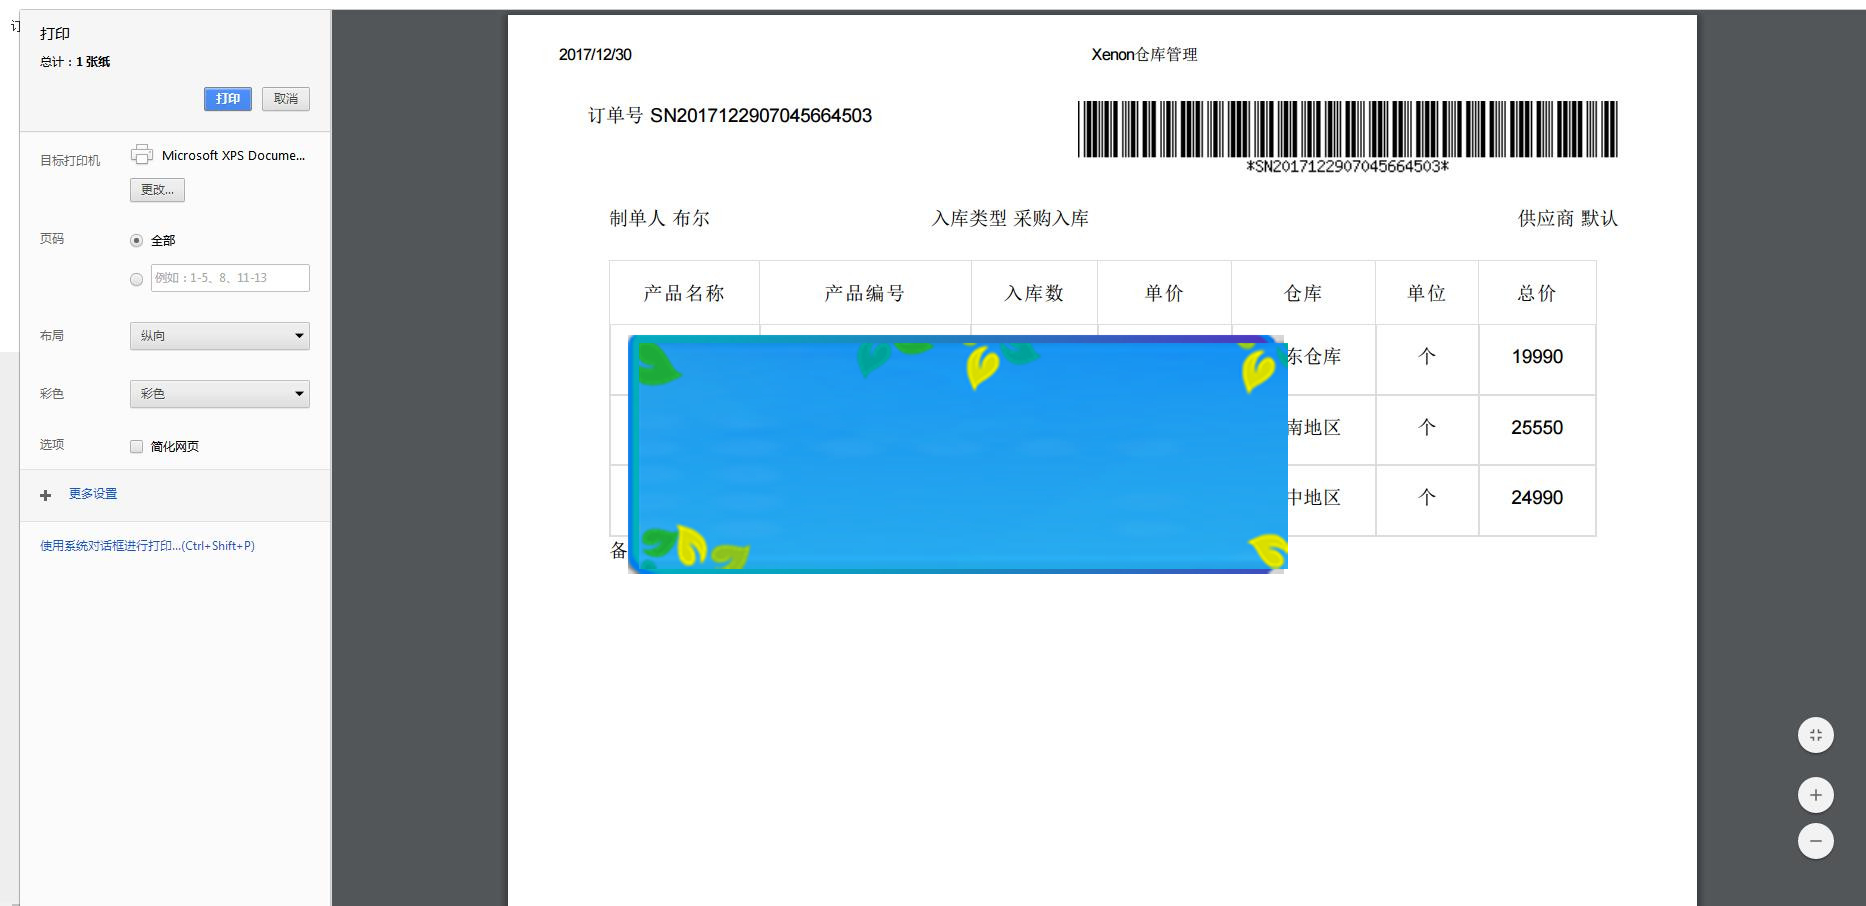Enable the 简化网页 option
This screenshot has height=906, width=1866.
tap(136, 446)
